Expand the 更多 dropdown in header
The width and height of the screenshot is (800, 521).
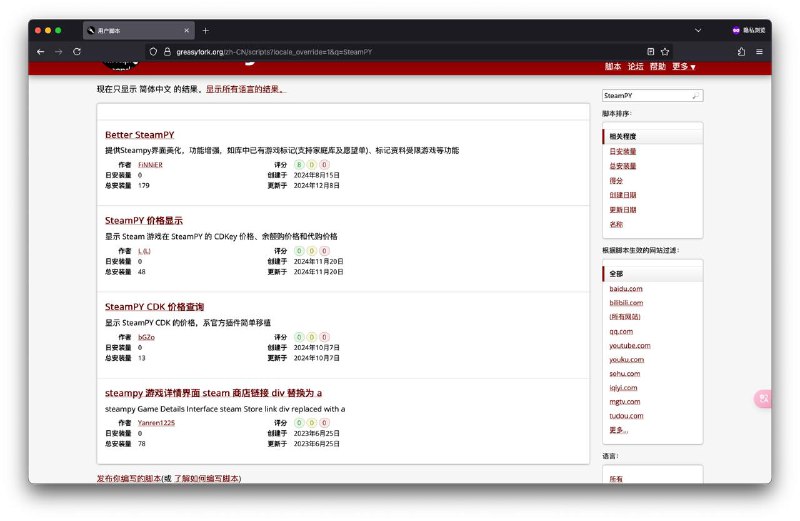tap(683, 67)
